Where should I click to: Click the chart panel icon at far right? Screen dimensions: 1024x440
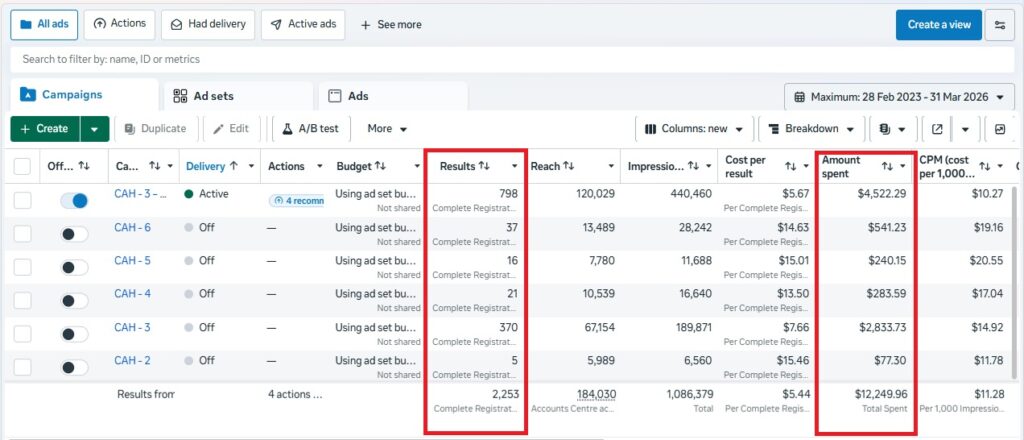tap(999, 129)
